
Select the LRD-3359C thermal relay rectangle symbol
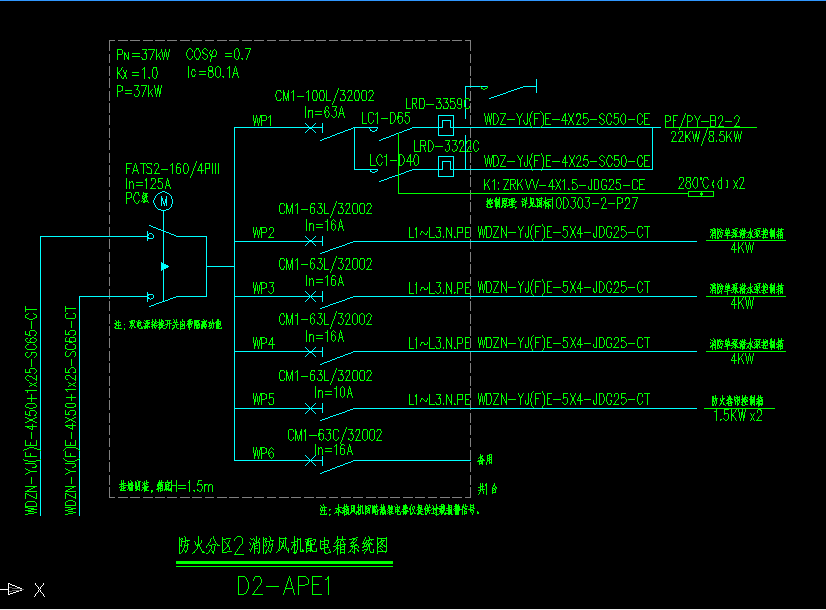click(x=446, y=125)
